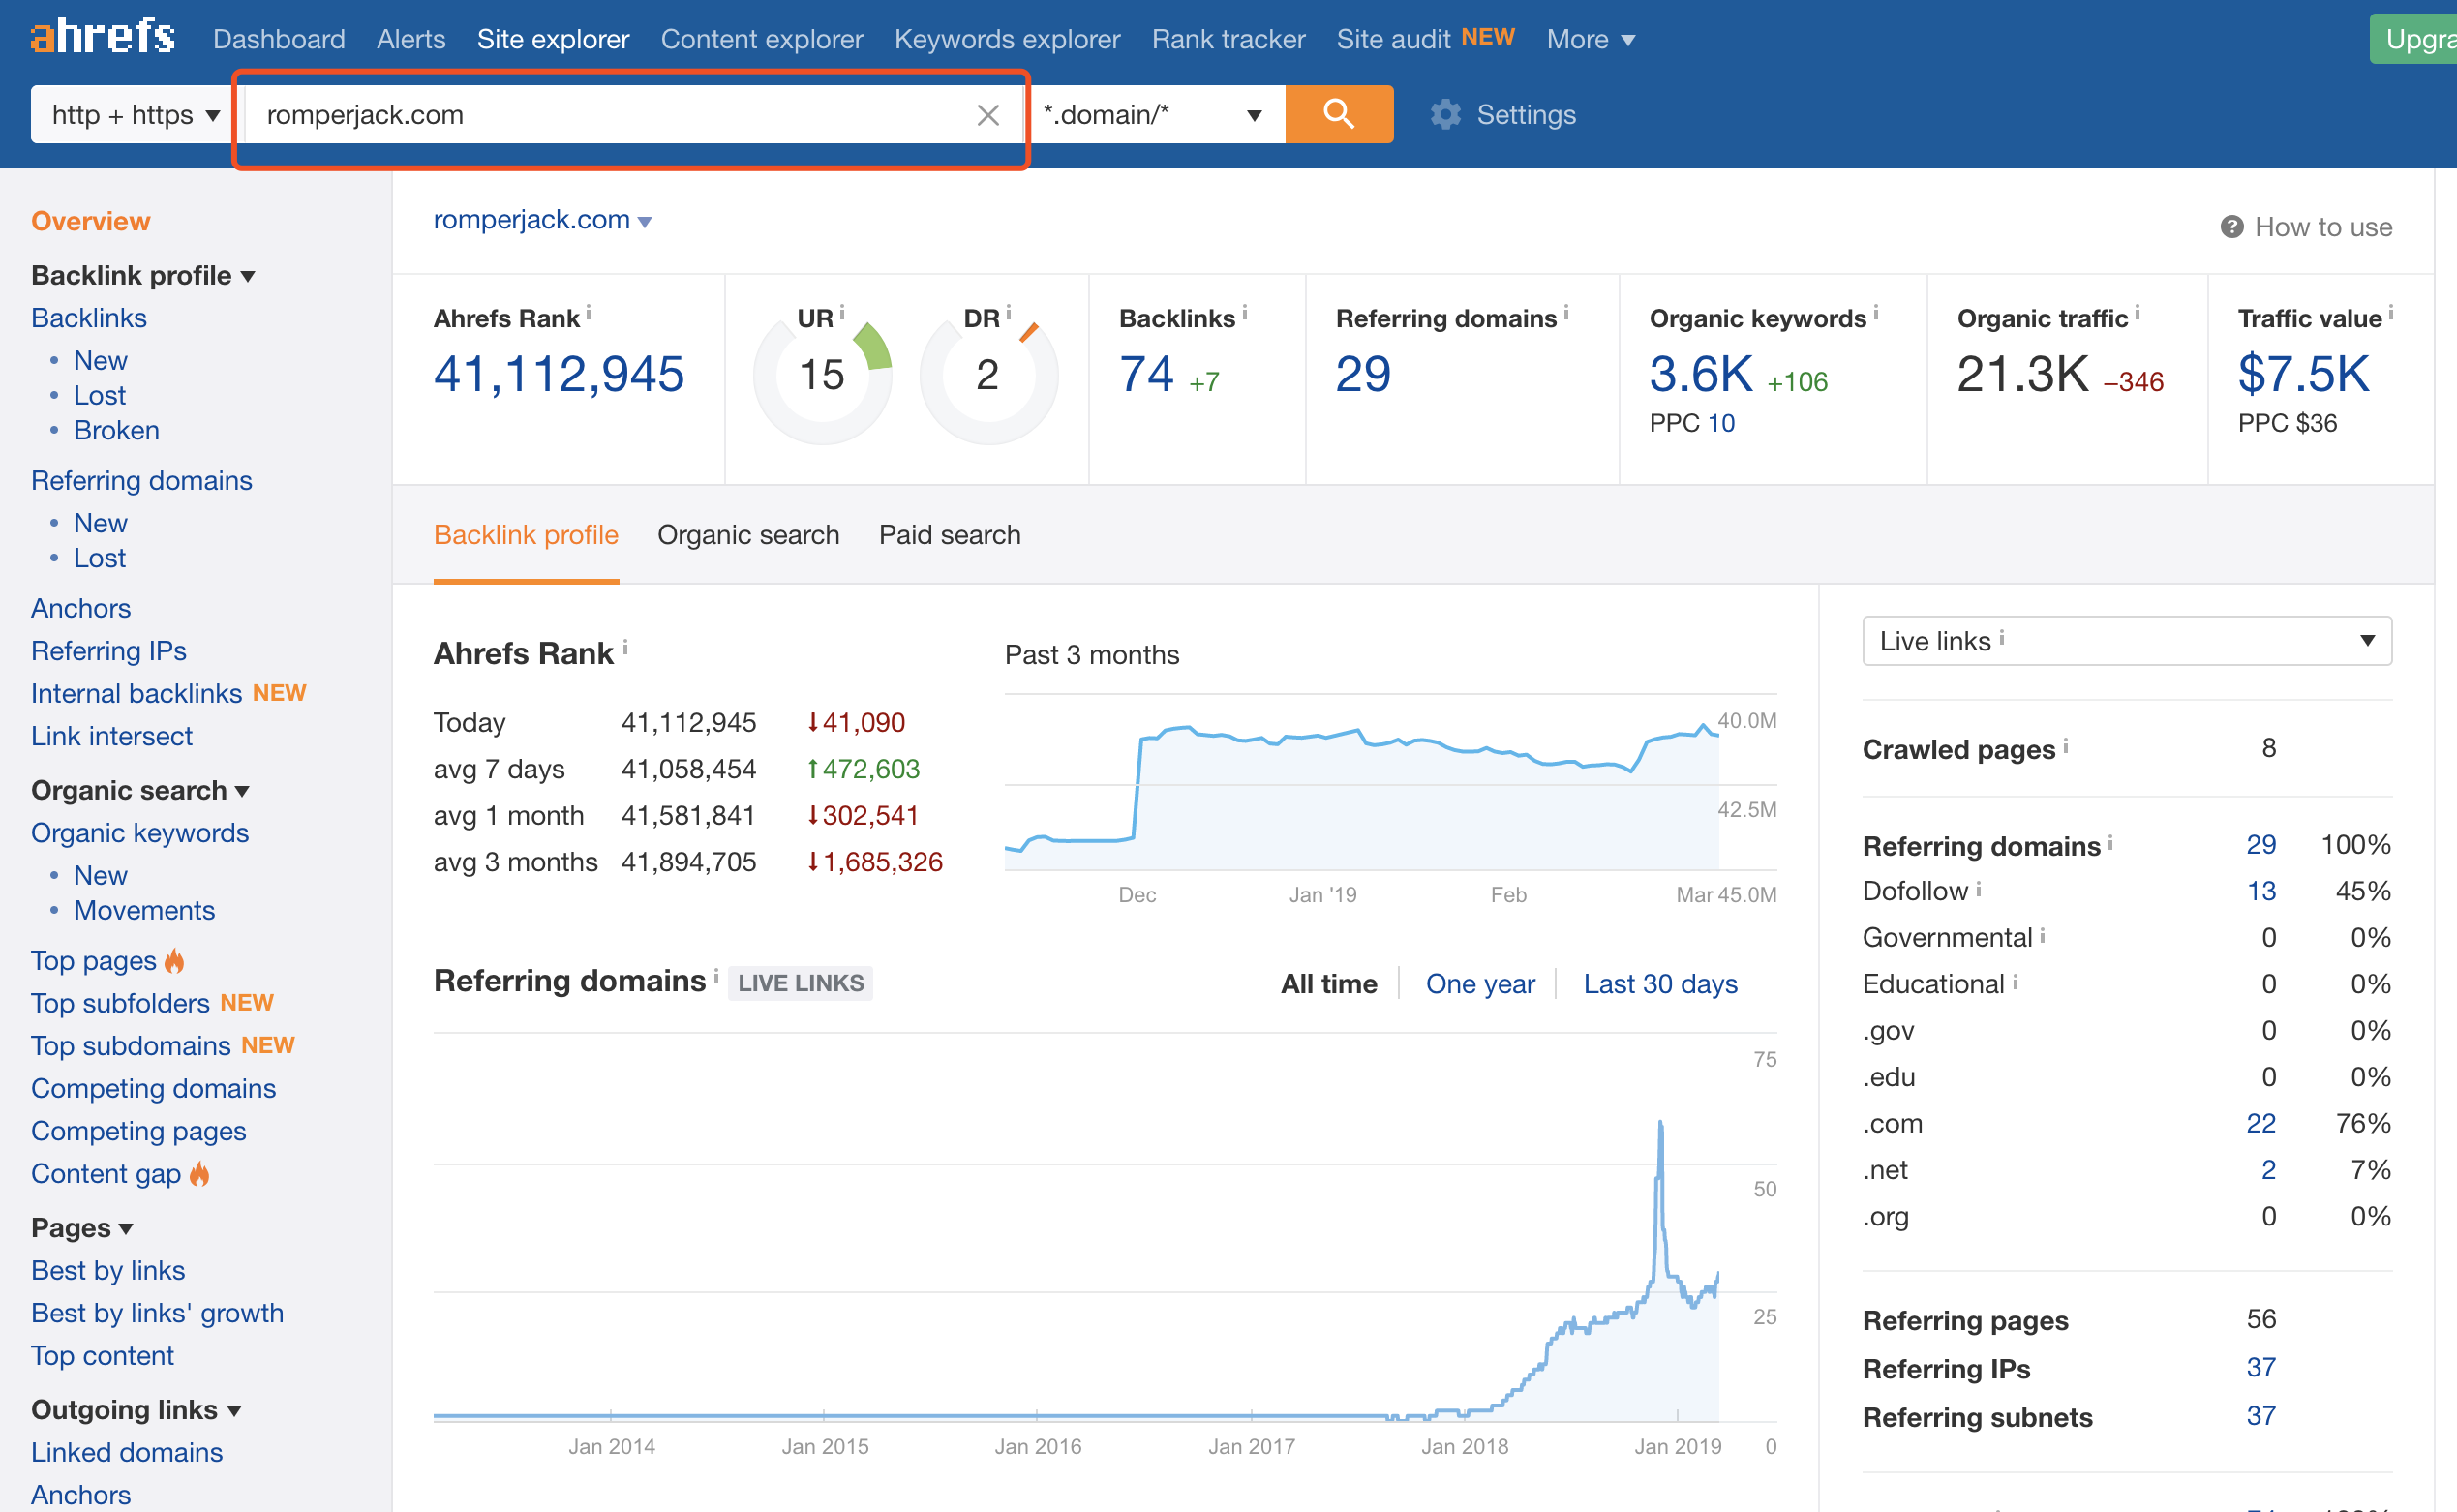The width and height of the screenshot is (2457, 1512).
Task: Click the flame icon next to Top pages
Action: pyautogui.click(x=175, y=961)
